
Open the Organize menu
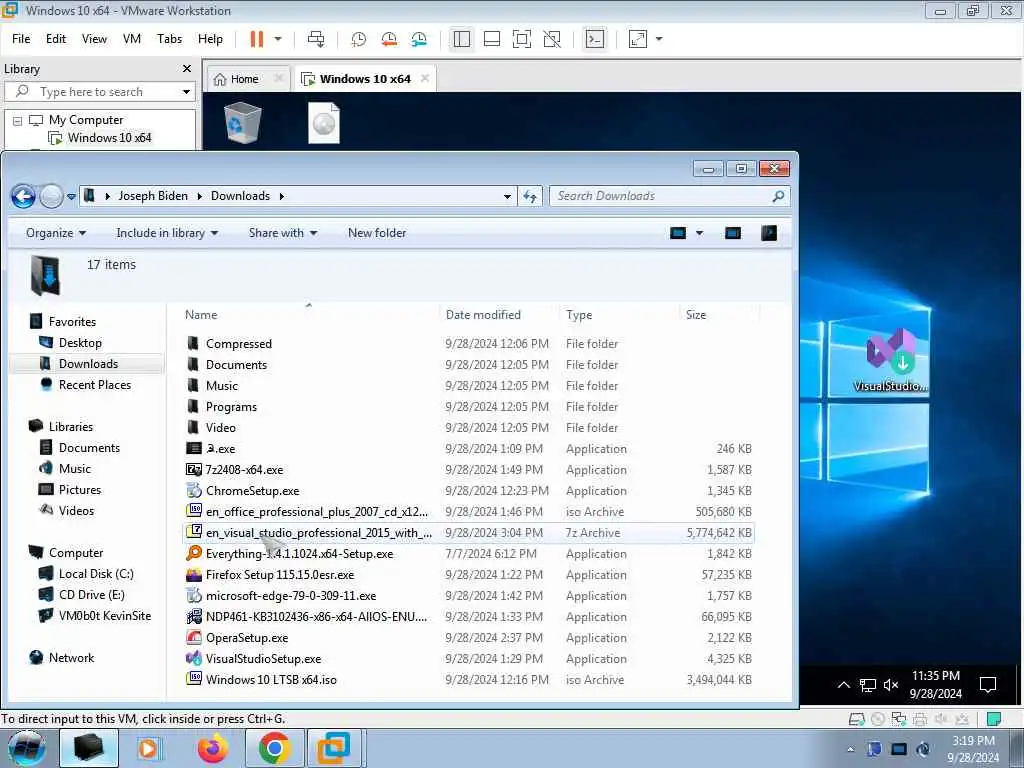click(56, 233)
